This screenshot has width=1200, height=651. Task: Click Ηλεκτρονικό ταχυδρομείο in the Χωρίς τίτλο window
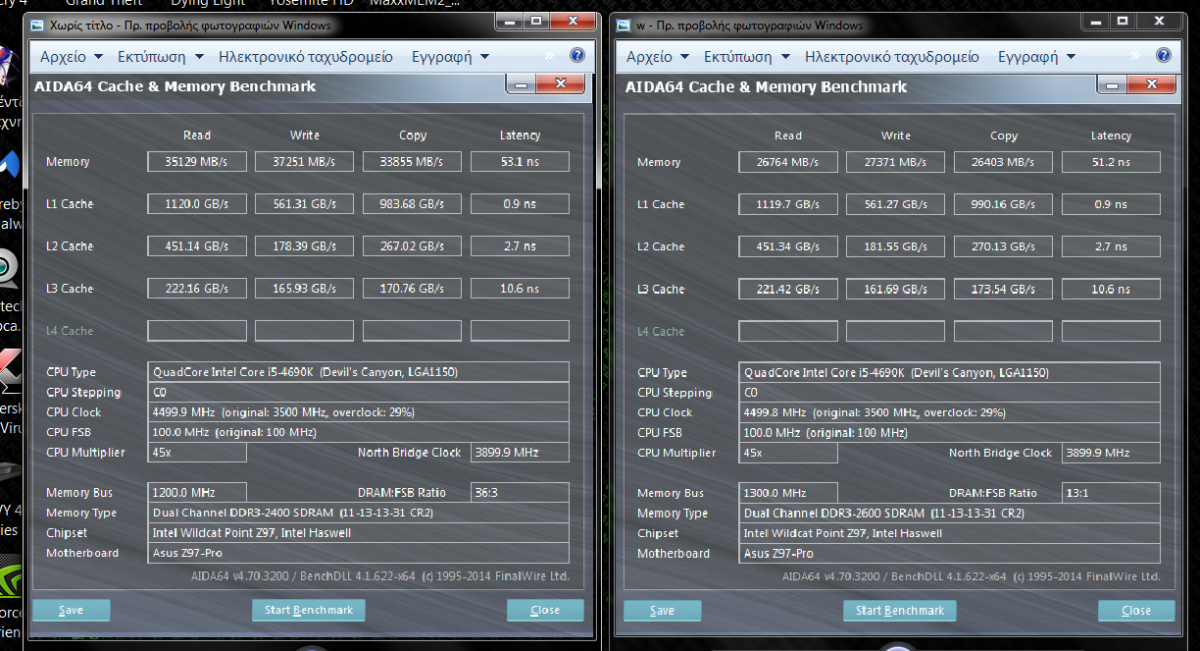pos(306,57)
